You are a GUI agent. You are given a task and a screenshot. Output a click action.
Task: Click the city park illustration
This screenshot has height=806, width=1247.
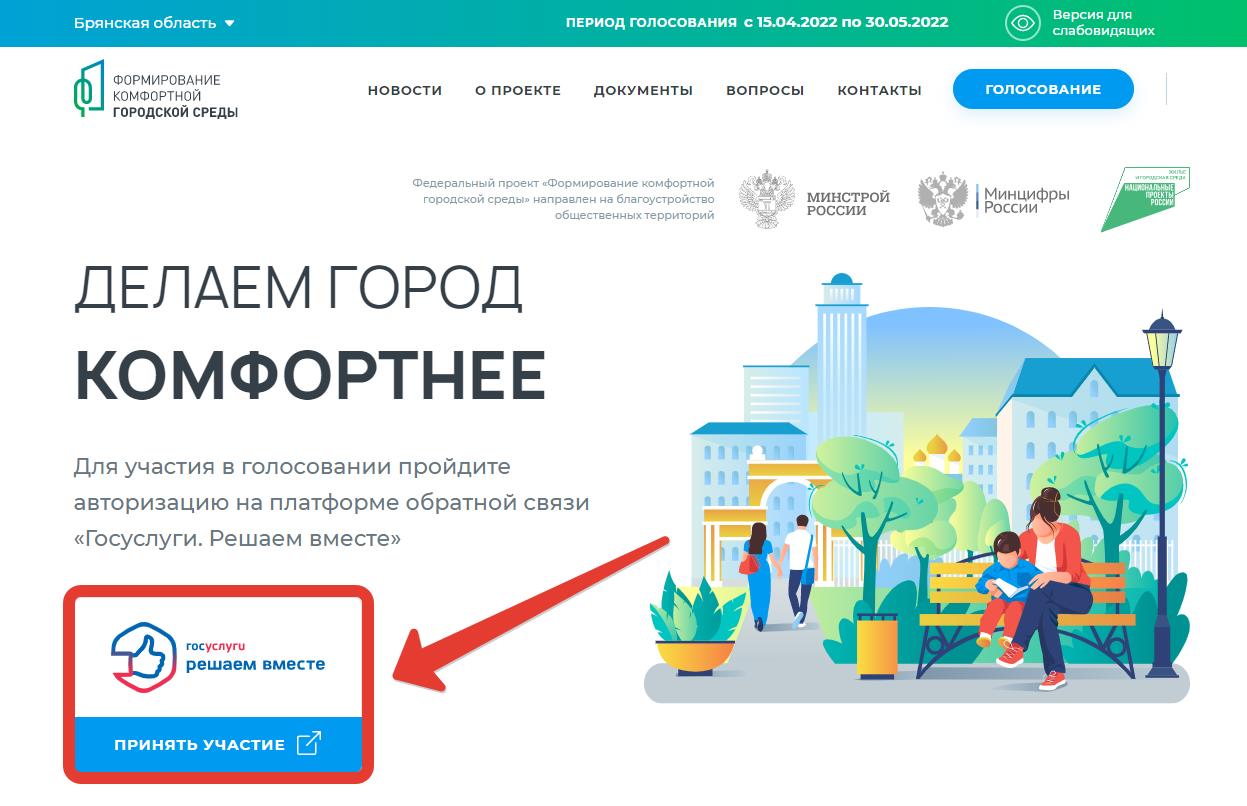(917, 488)
